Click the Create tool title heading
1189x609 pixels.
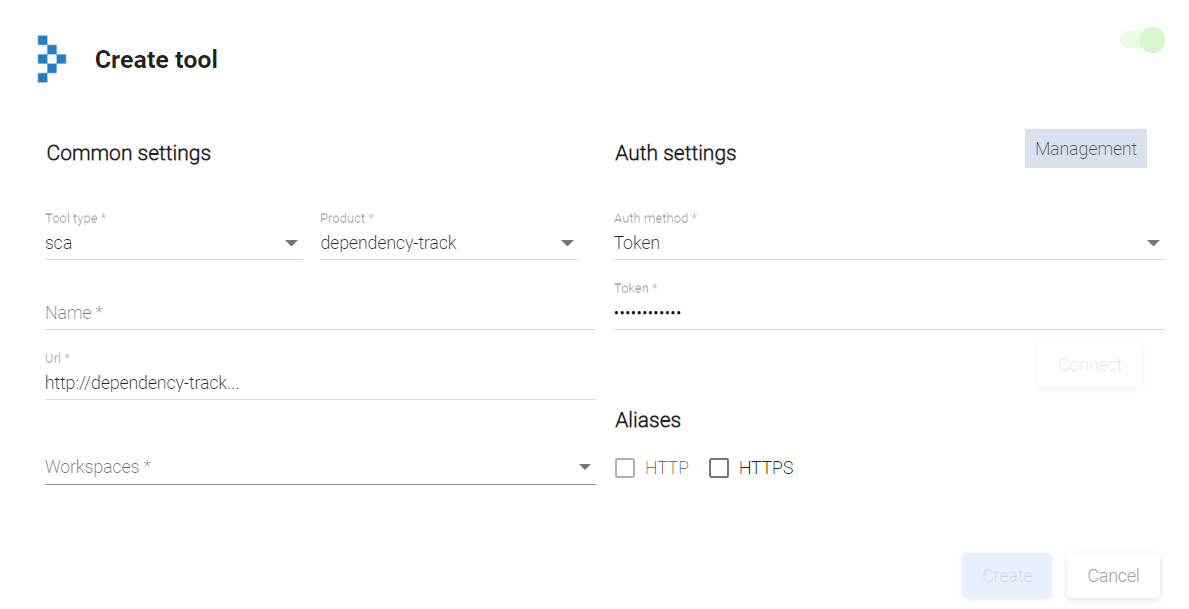(156, 60)
